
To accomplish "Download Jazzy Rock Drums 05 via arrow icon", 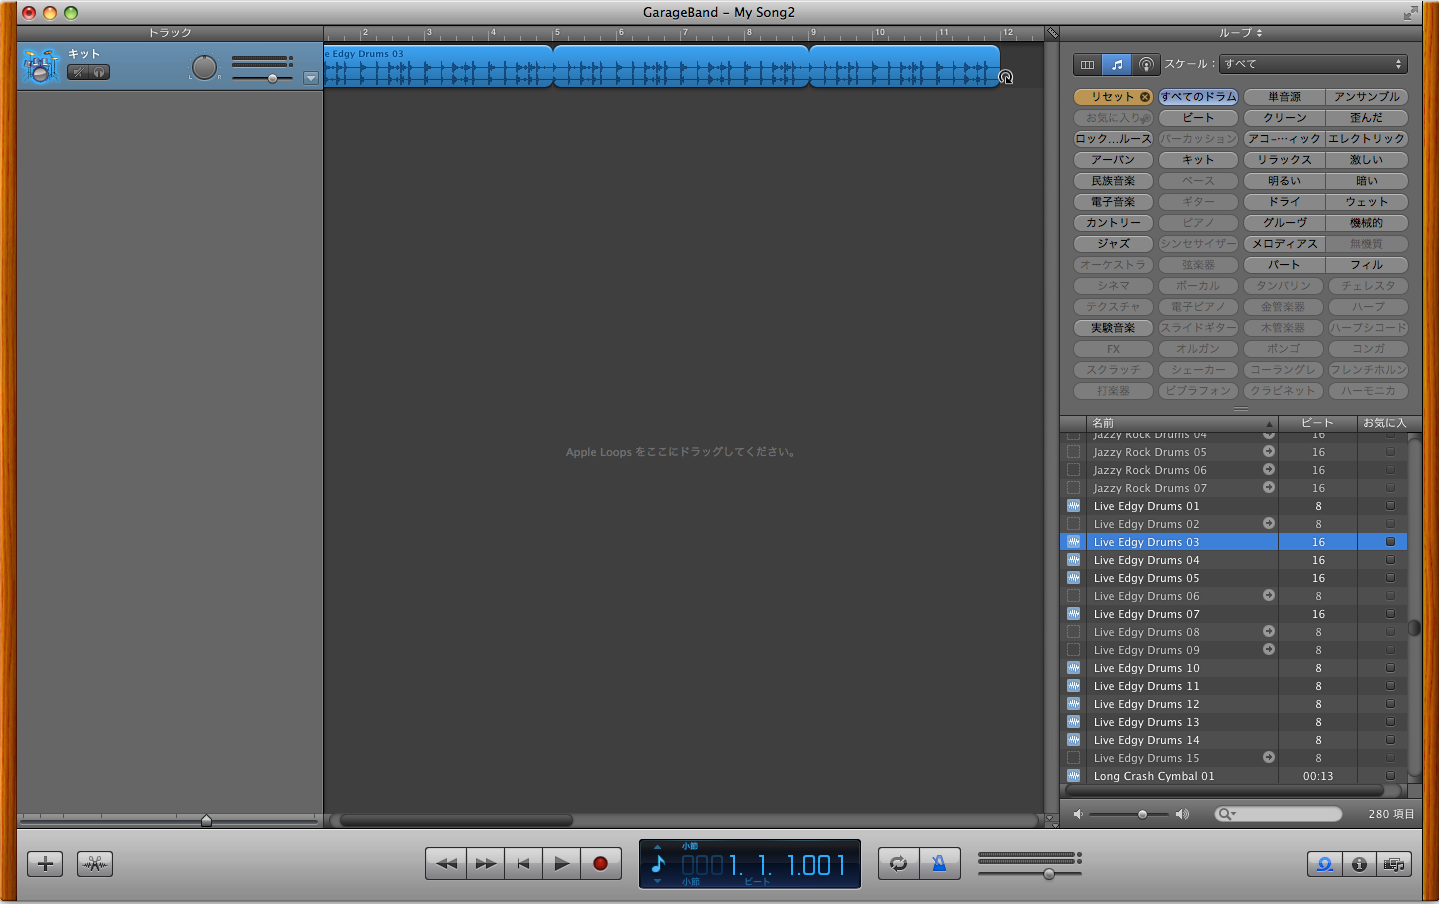I will point(1268,451).
